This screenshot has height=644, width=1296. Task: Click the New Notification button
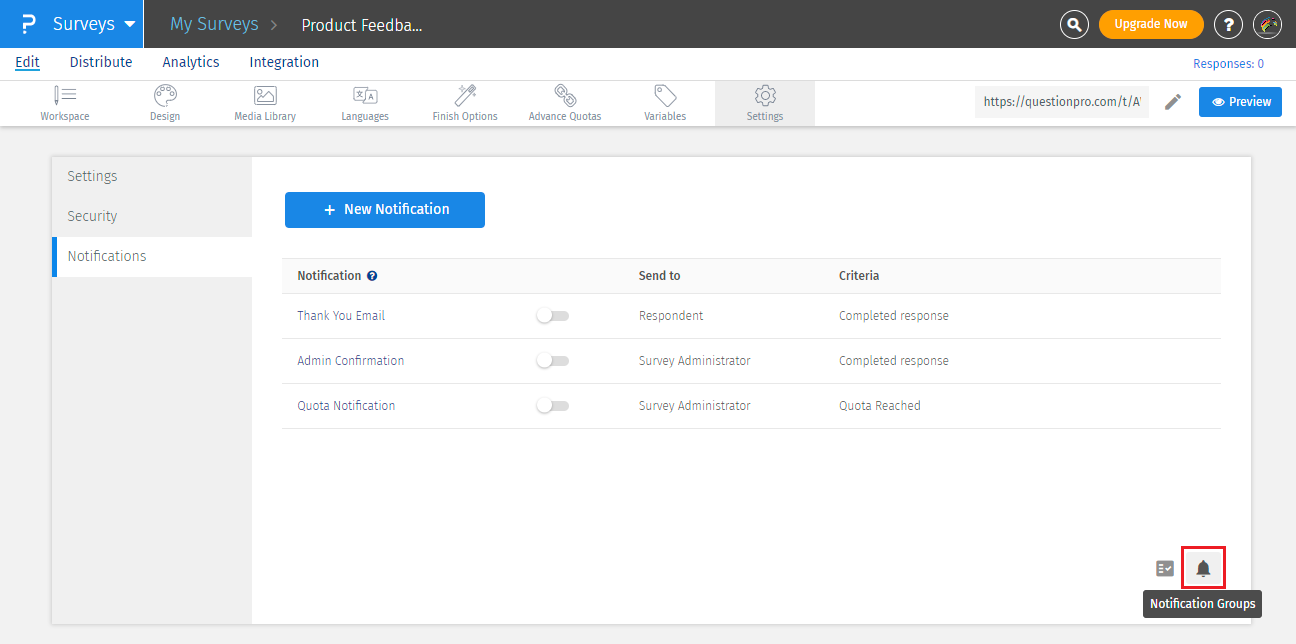(x=385, y=210)
